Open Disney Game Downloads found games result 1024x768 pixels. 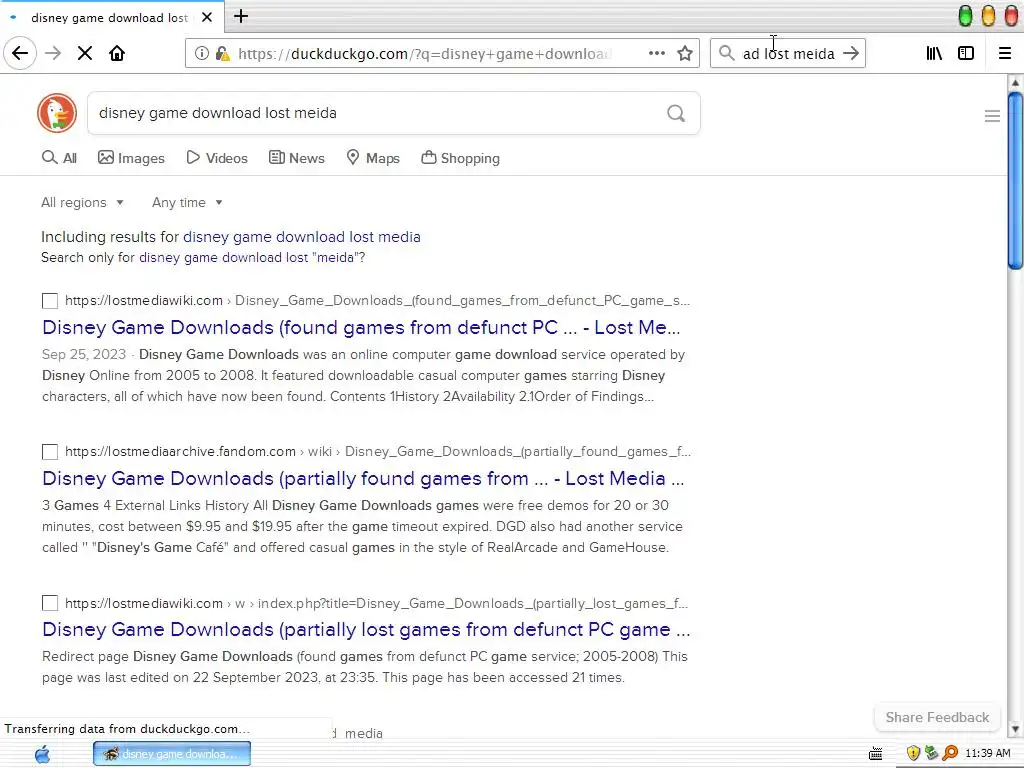tap(361, 327)
